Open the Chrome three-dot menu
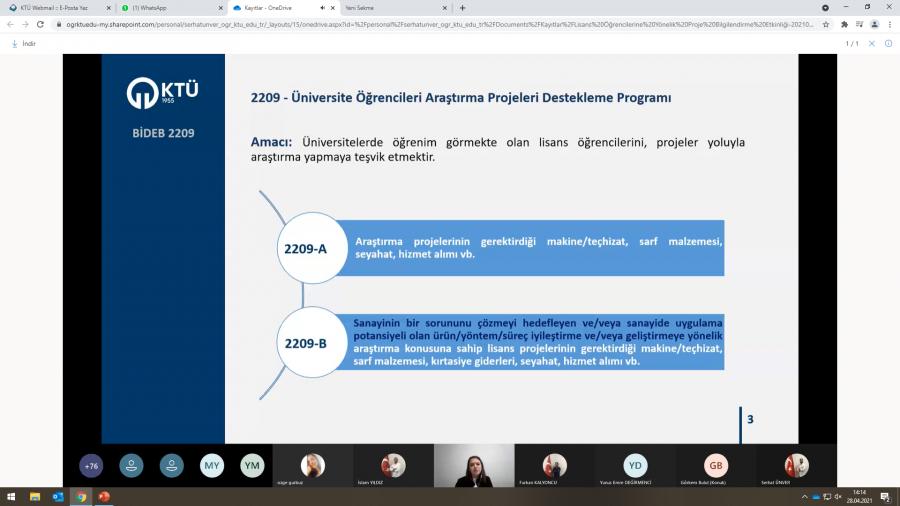The height and width of the screenshot is (506, 900). point(888,24)
